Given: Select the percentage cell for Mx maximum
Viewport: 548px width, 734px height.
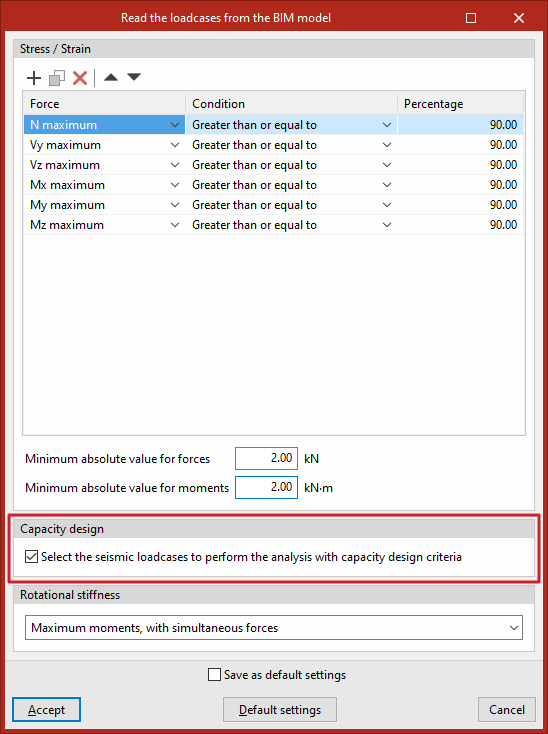Looking at the screenshot, I should [x=460, y=185].
